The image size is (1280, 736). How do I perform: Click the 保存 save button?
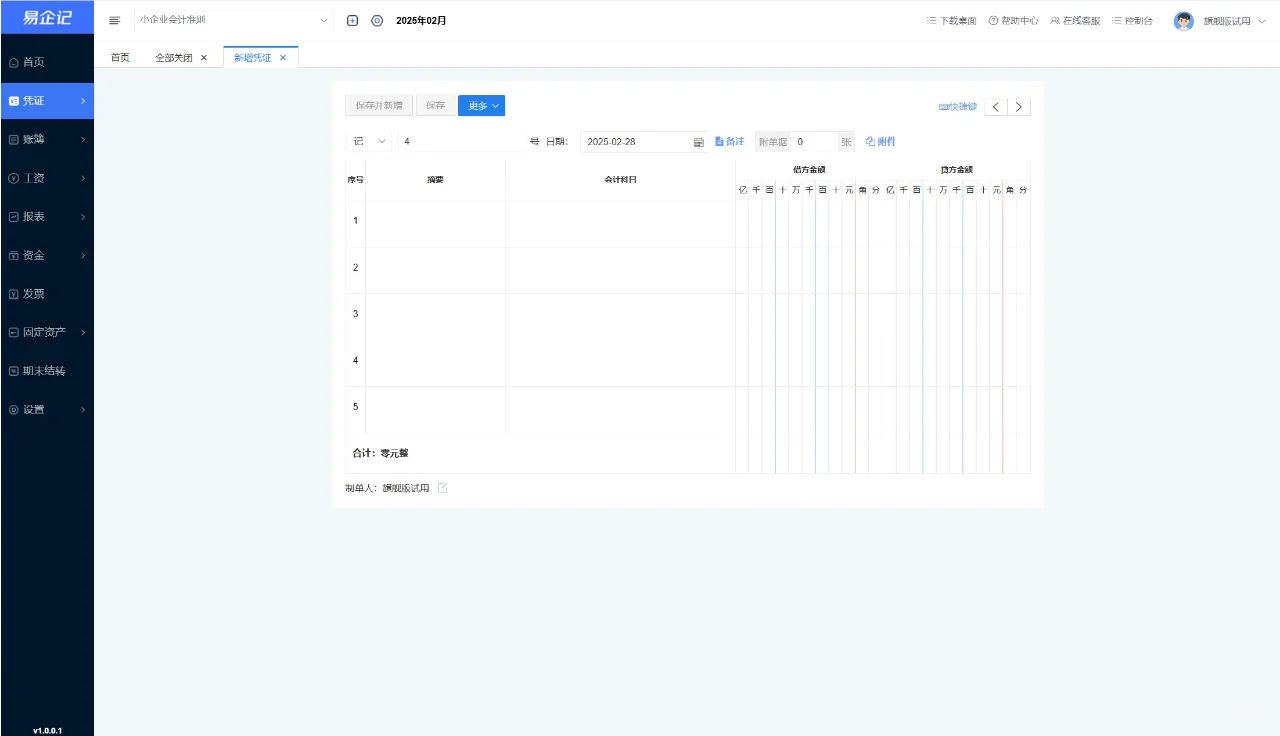[x=435, y=105]
